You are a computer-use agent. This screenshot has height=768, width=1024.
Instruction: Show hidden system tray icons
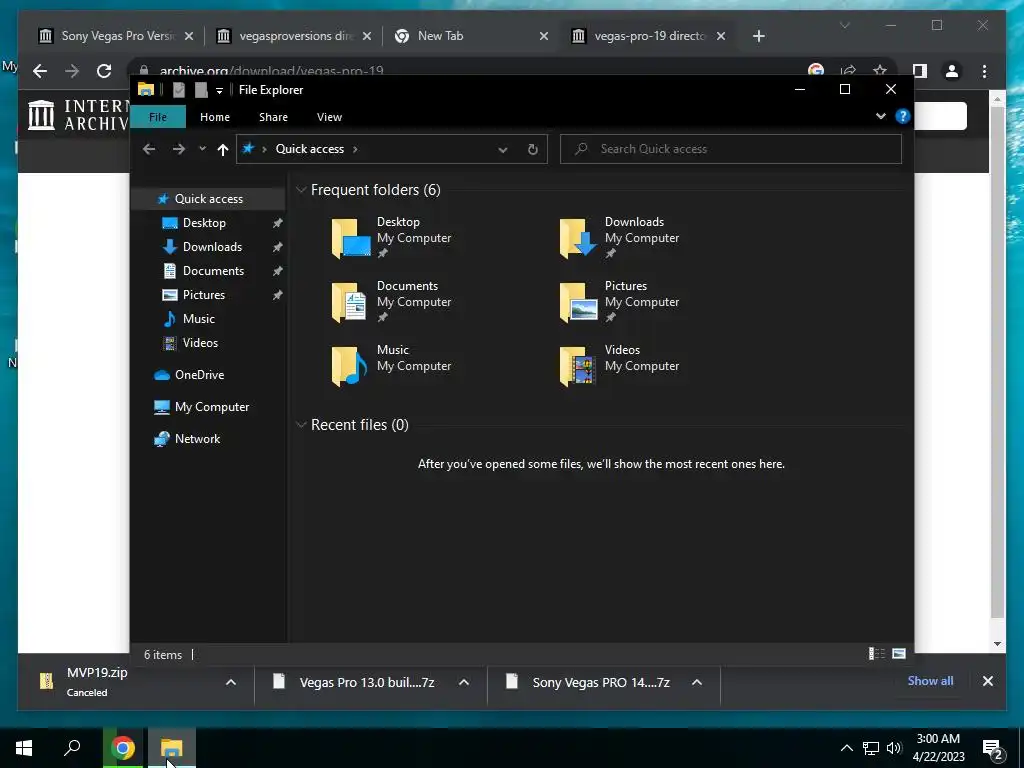[846, 748]
